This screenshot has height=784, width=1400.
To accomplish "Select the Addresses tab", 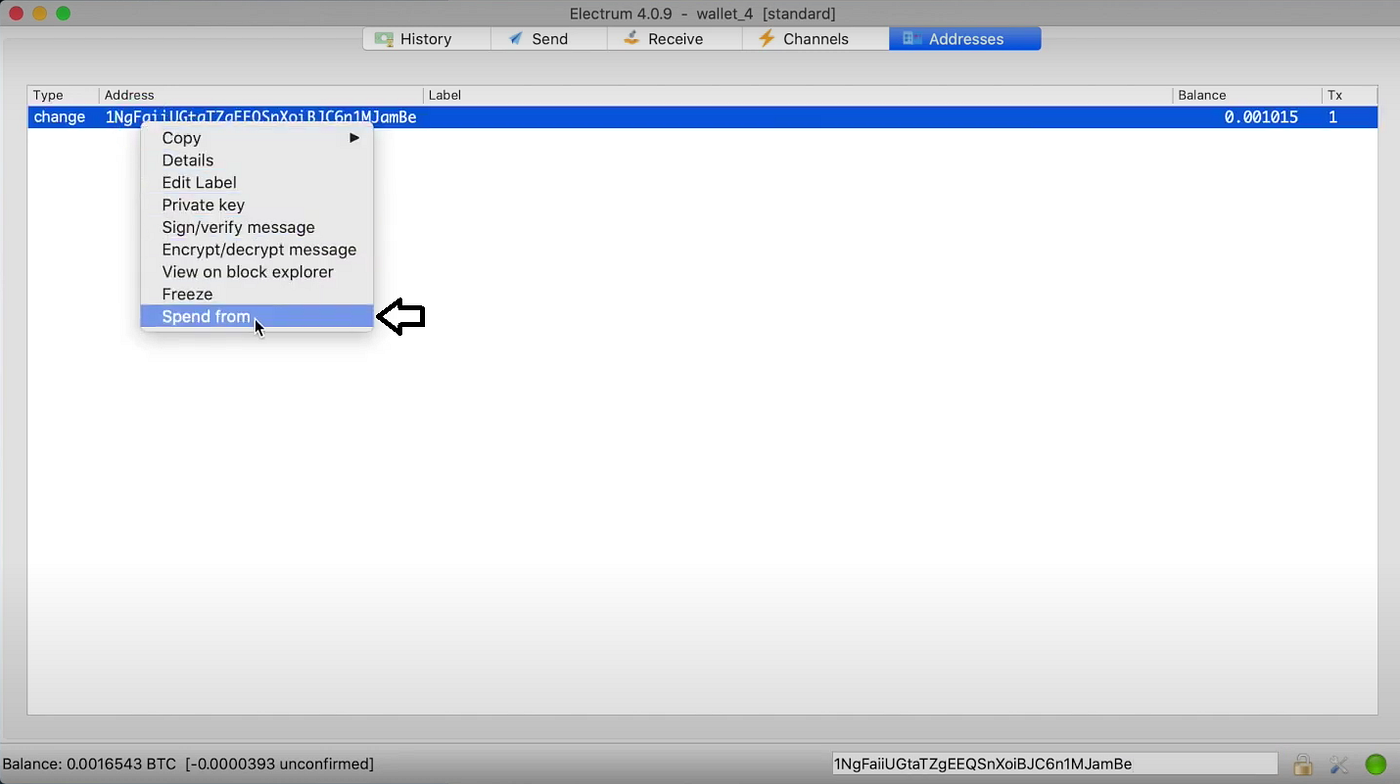I will (x=965, y=39).
